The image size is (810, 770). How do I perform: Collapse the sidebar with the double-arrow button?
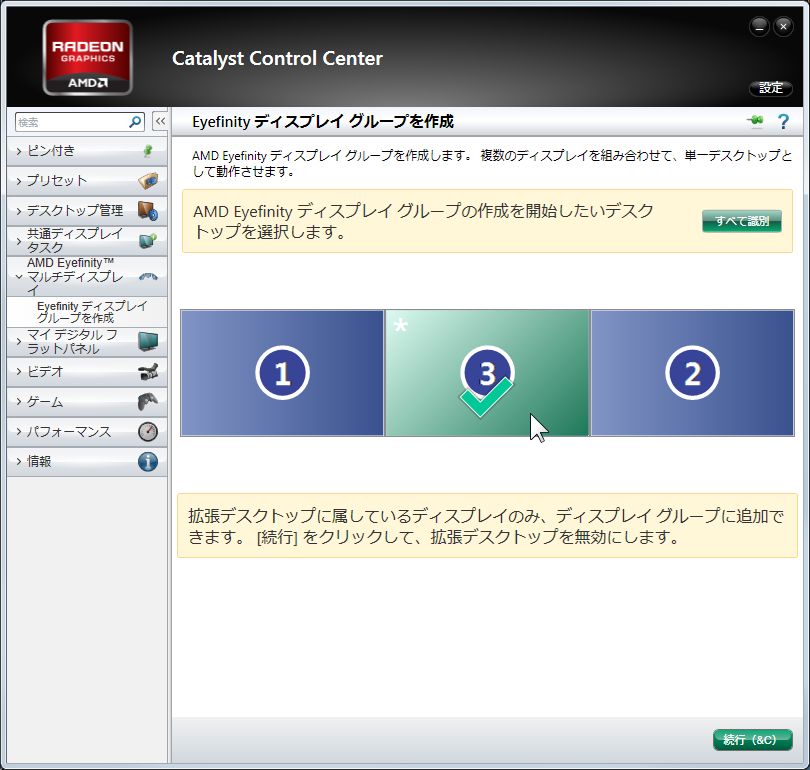(x=160, y=122)
